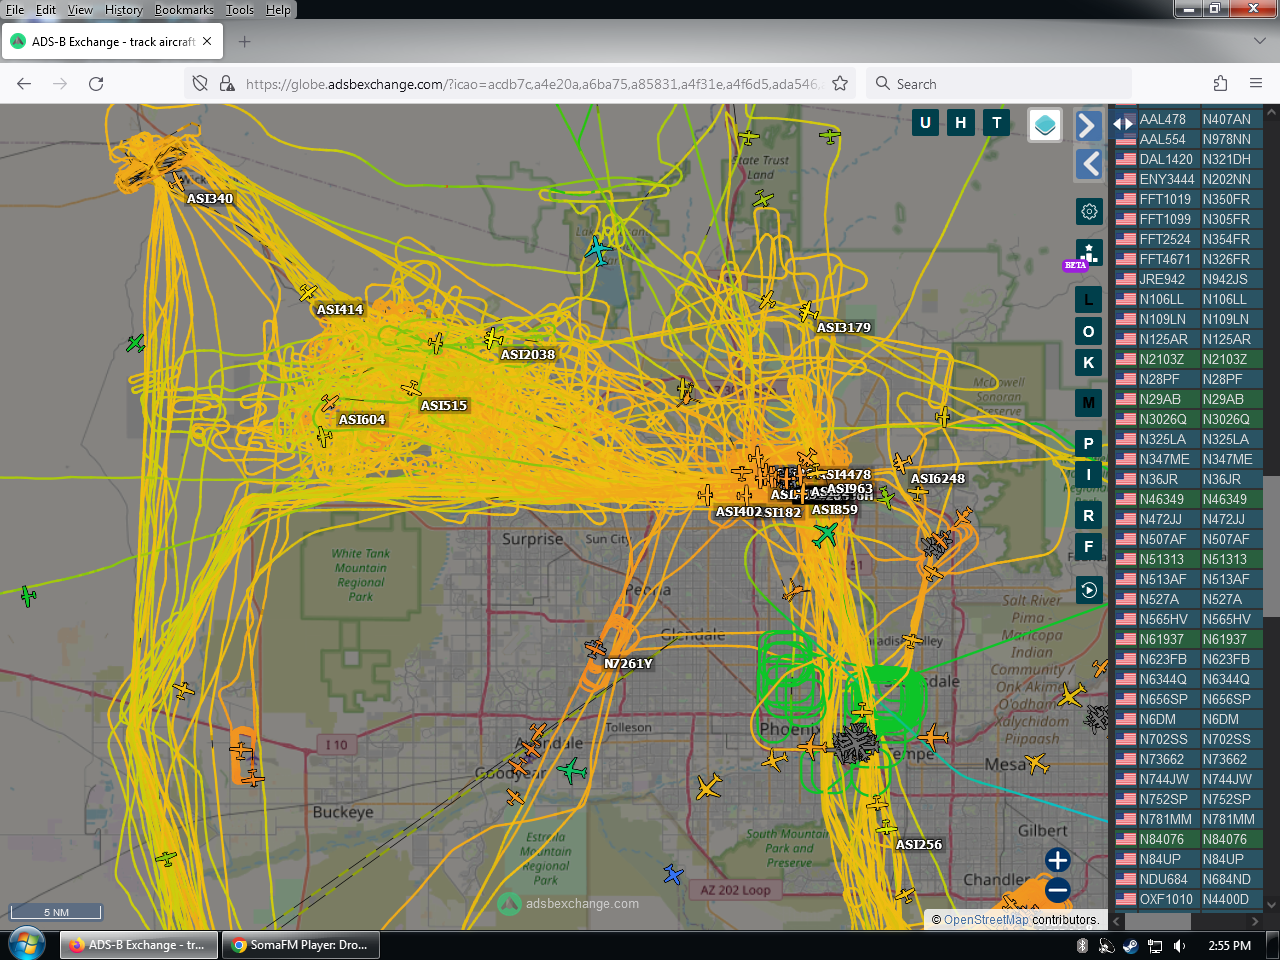Screen dimensions: 1280x960
Task: Open the File menu
Action: coord(15,10)
